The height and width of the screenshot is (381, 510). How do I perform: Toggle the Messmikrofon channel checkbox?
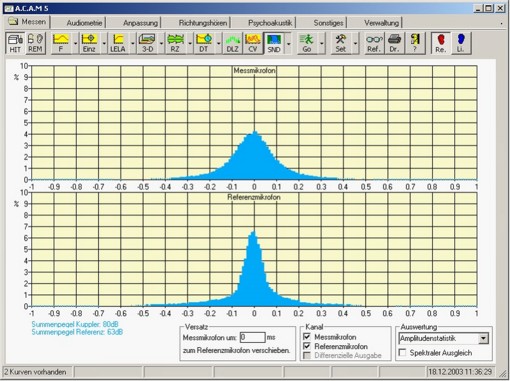(x=307, y=337)
